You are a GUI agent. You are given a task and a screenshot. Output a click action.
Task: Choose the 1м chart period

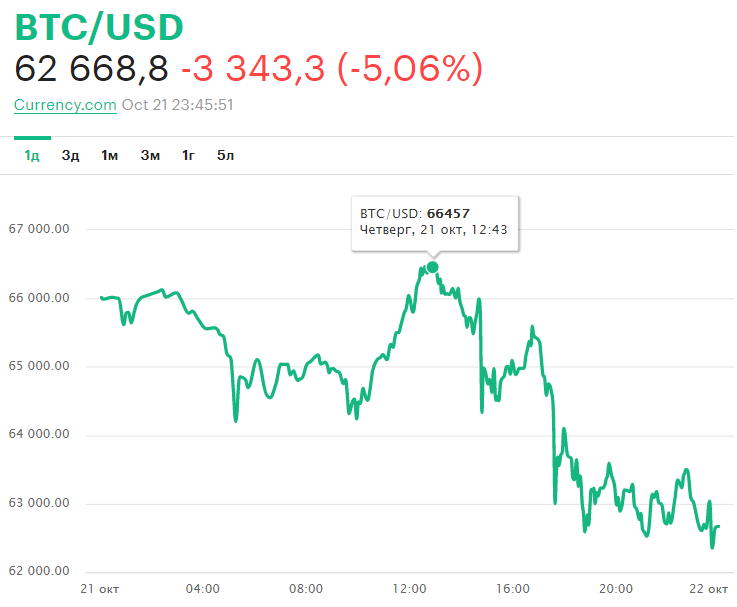pos(110,155)
